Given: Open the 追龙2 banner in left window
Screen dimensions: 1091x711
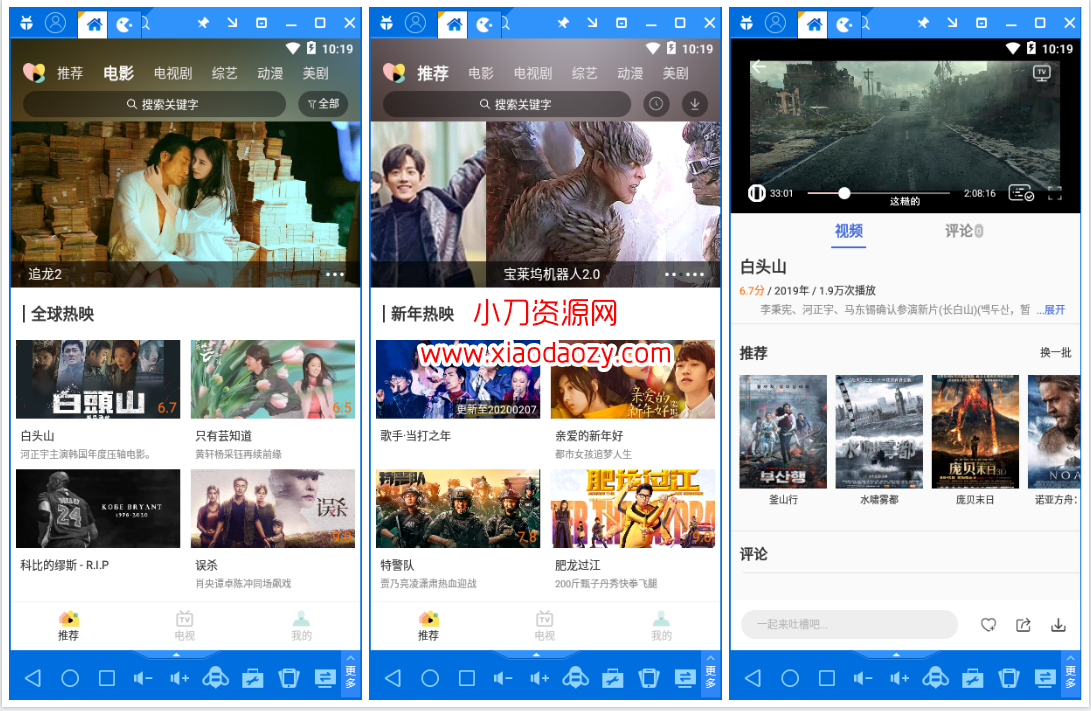Looking at the screenshot, I should (186, 205).
